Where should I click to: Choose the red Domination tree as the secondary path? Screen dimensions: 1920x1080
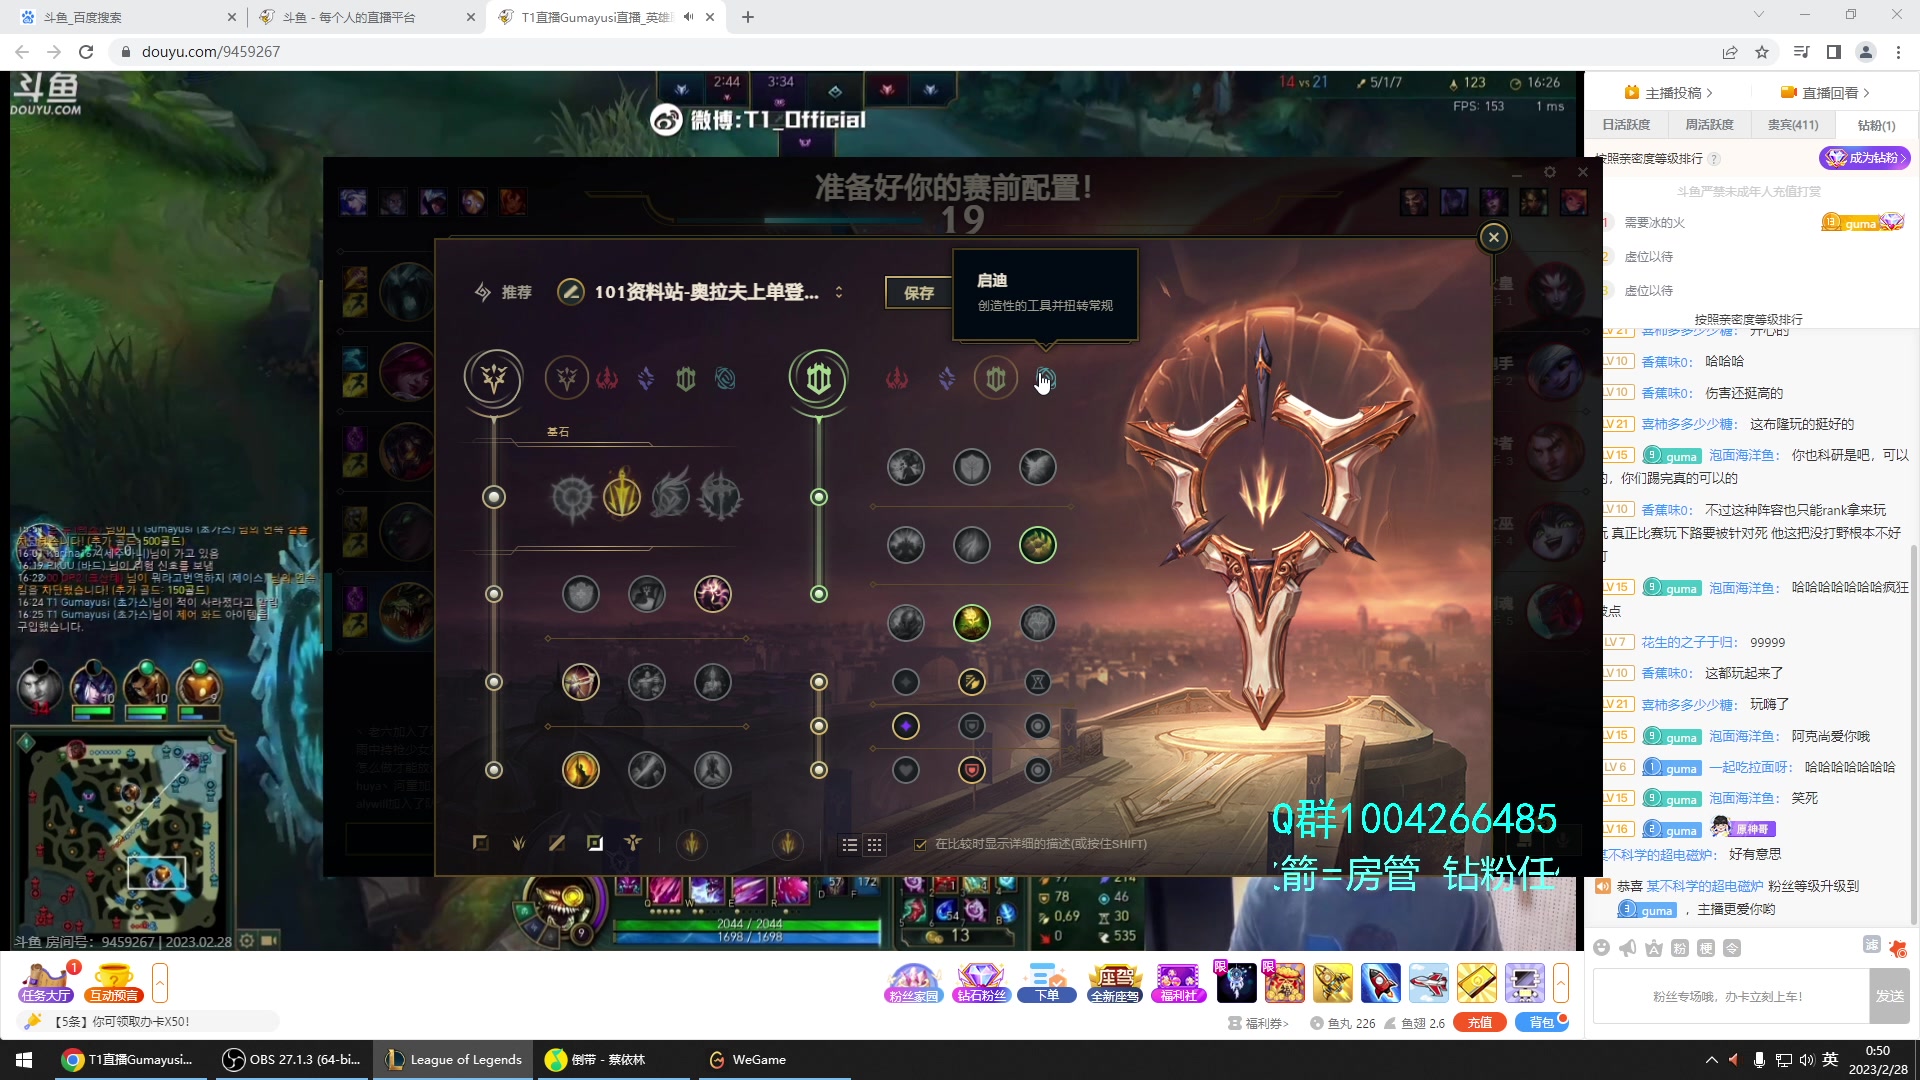tap(897, 378)
